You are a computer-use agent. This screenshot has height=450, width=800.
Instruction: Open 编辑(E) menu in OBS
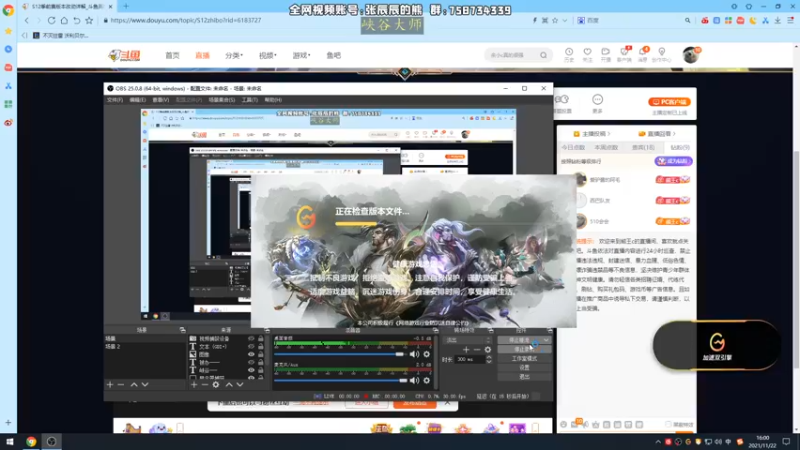[138, 100]
